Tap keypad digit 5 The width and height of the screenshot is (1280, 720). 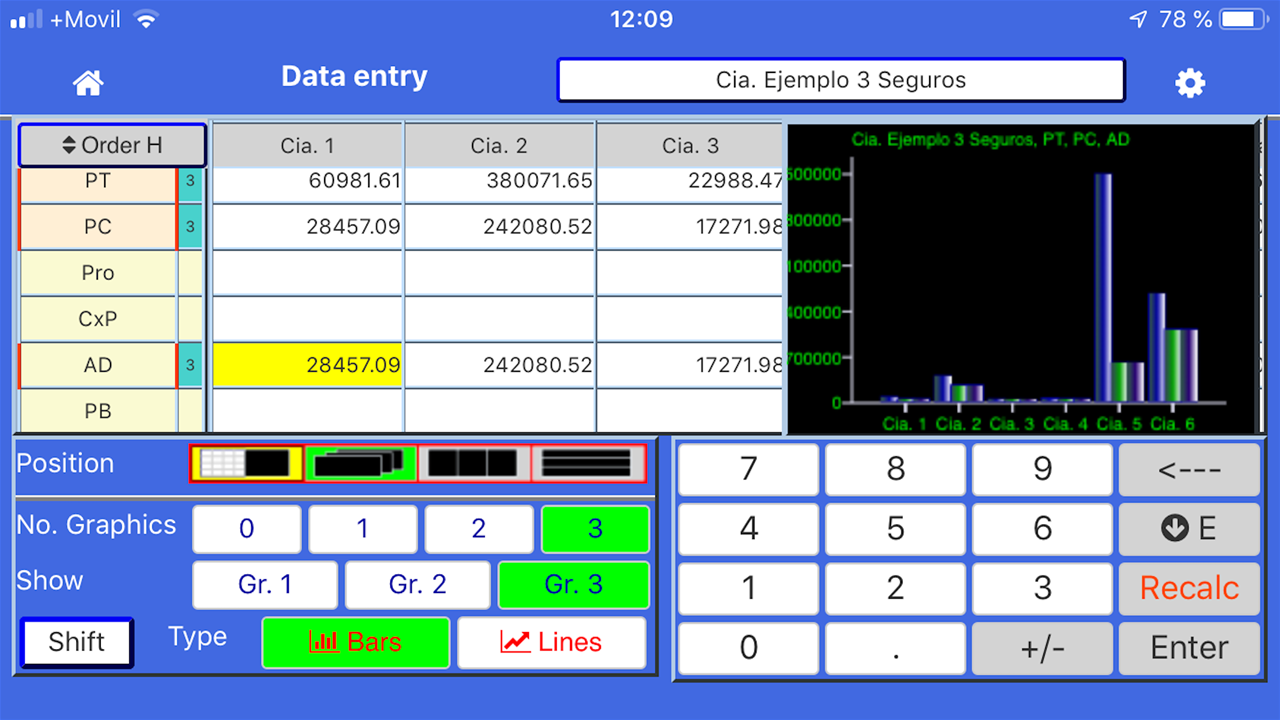pos(895,528)
